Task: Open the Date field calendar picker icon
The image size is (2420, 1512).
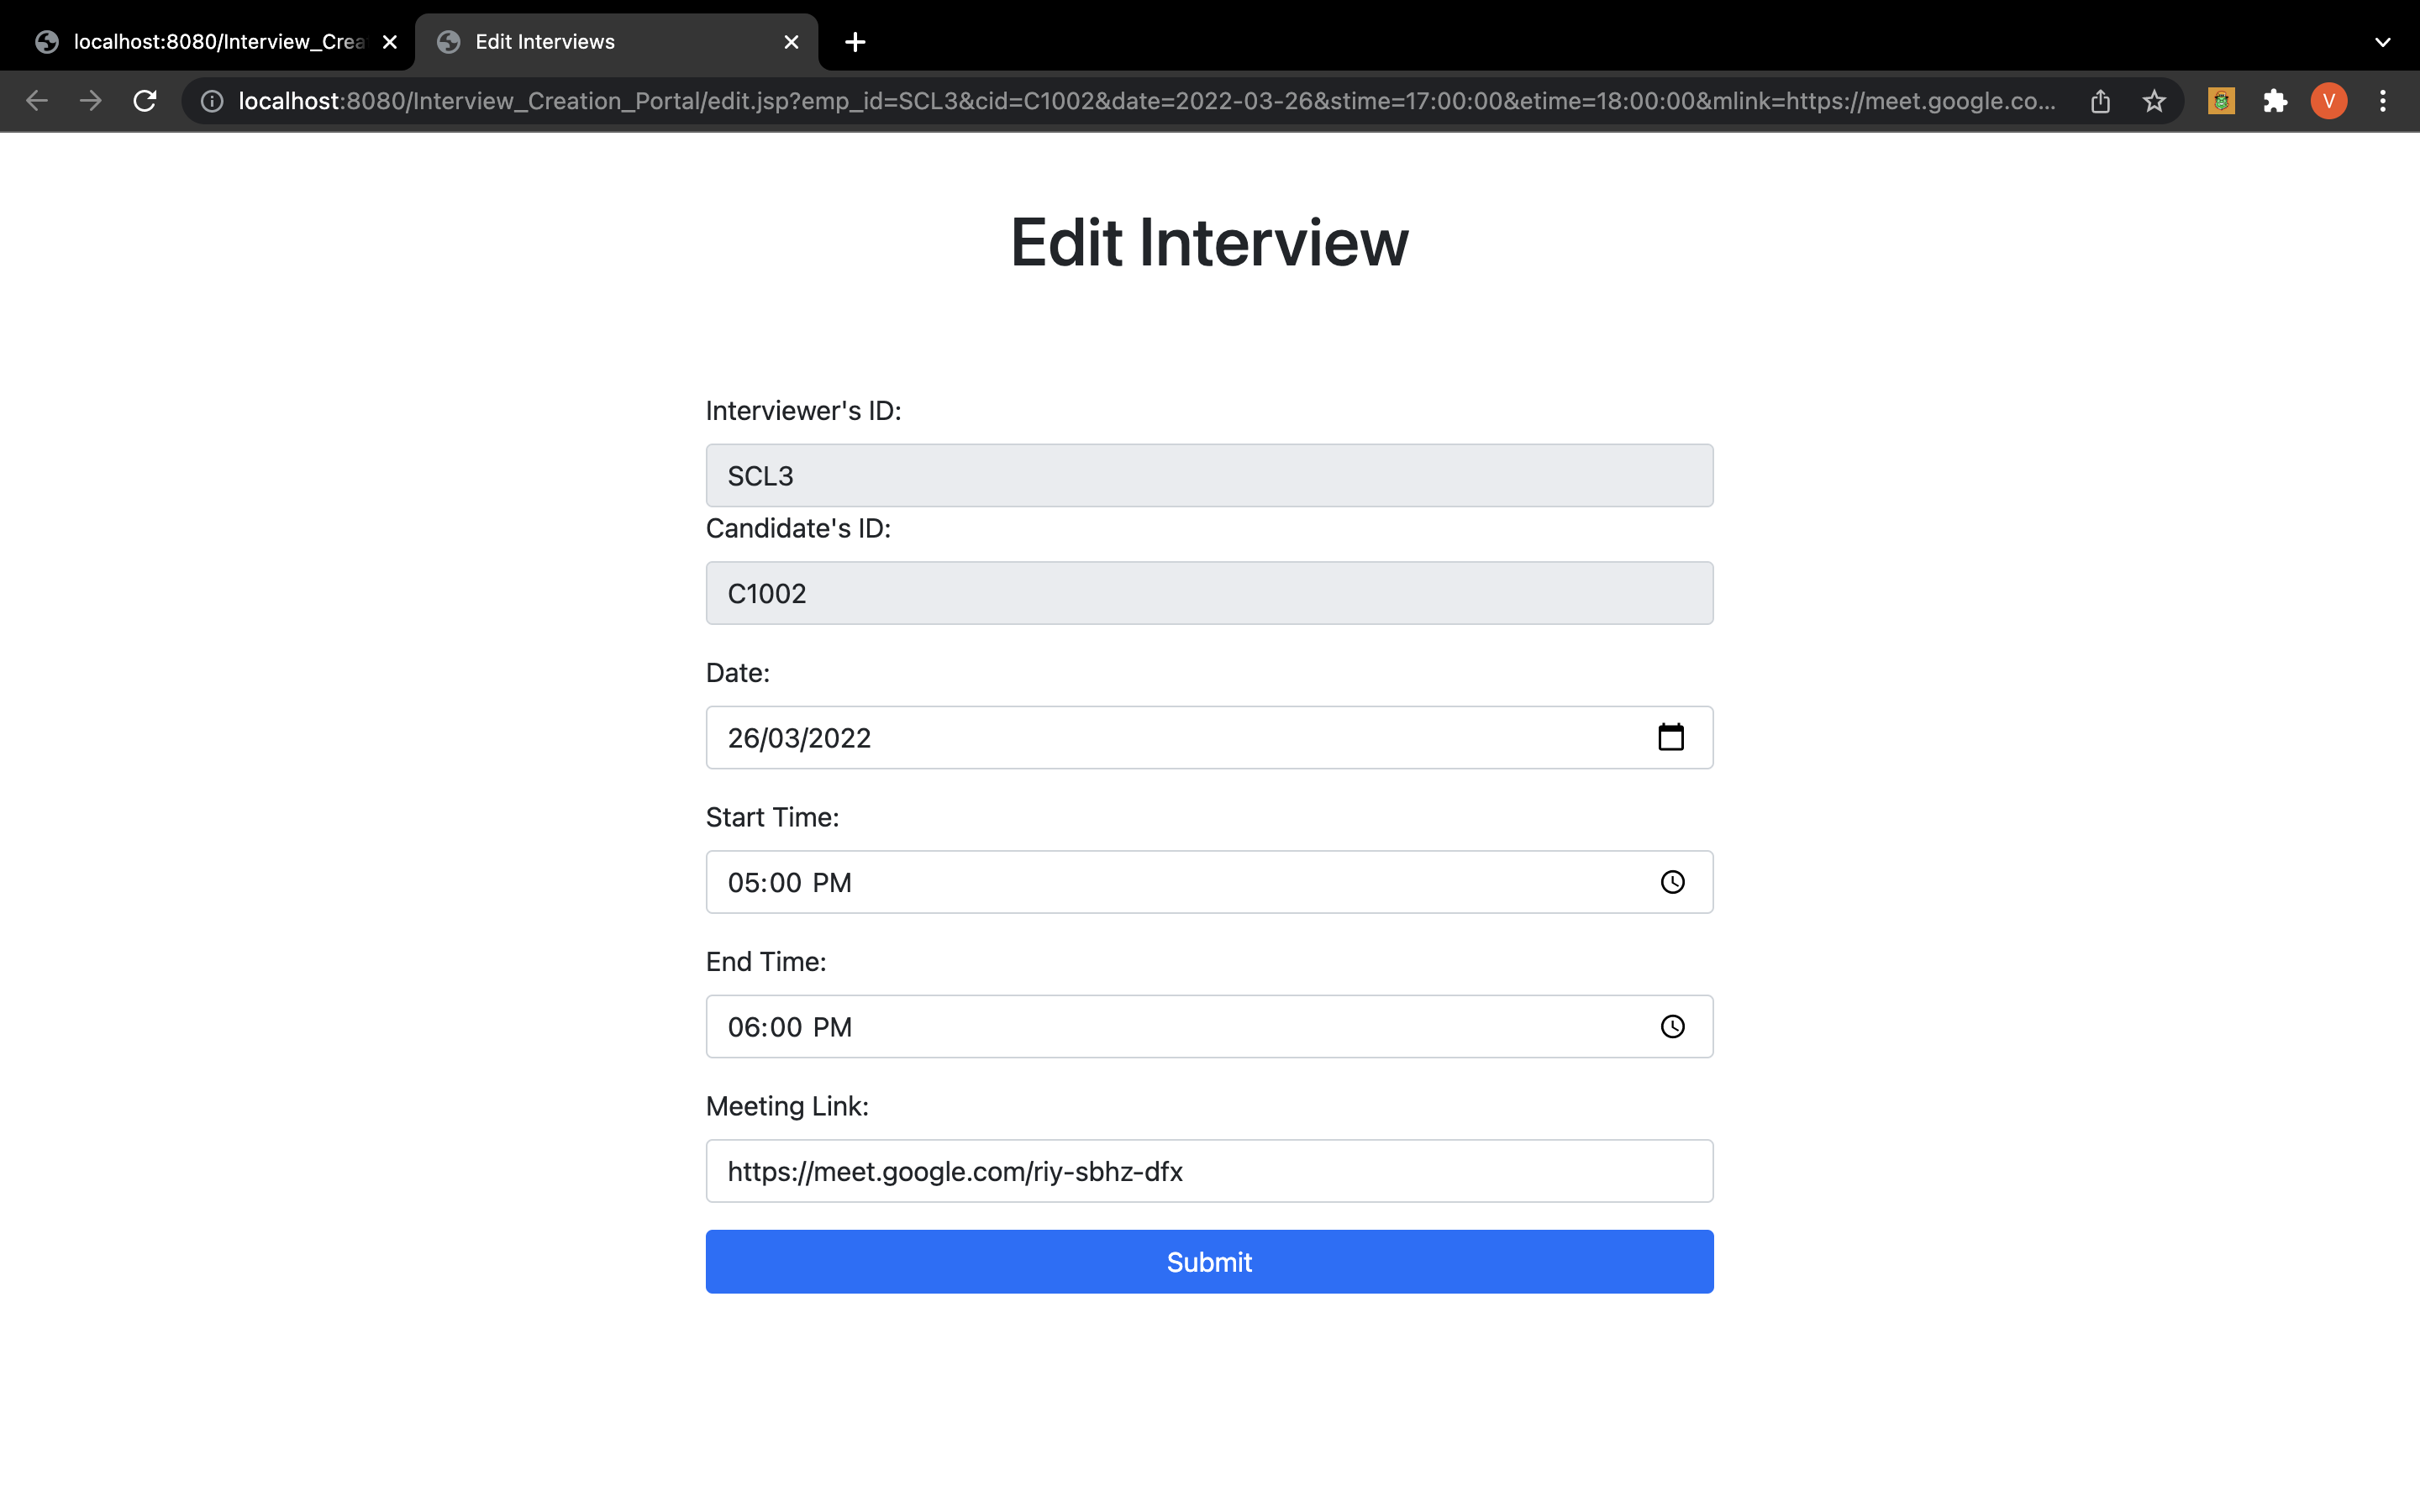Action: [x=1671, y=738]
